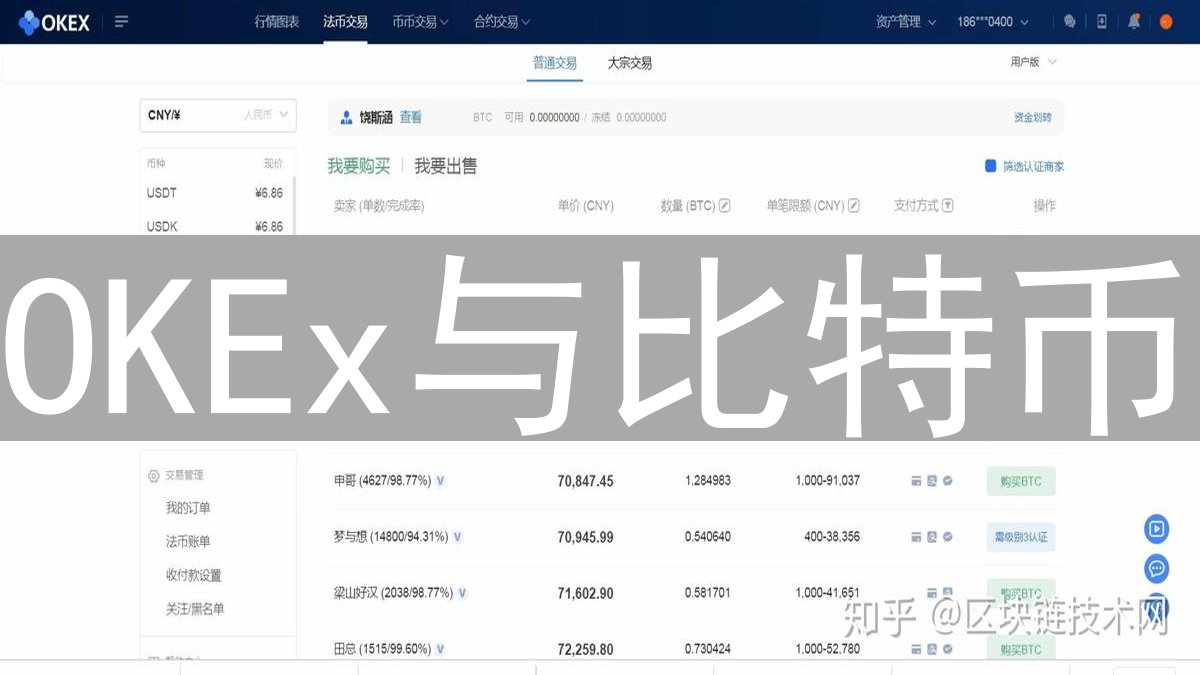
Task: Click the V badge after 申哥
Action: (440, 481)
